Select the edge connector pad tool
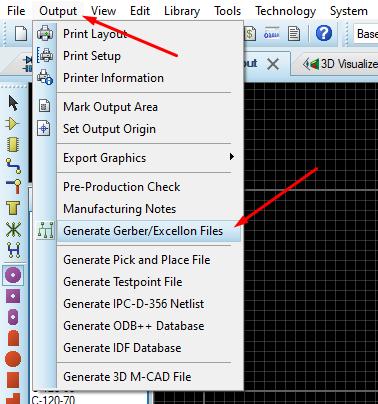Screen dimensions: 378x404 [x=13, y=338]
